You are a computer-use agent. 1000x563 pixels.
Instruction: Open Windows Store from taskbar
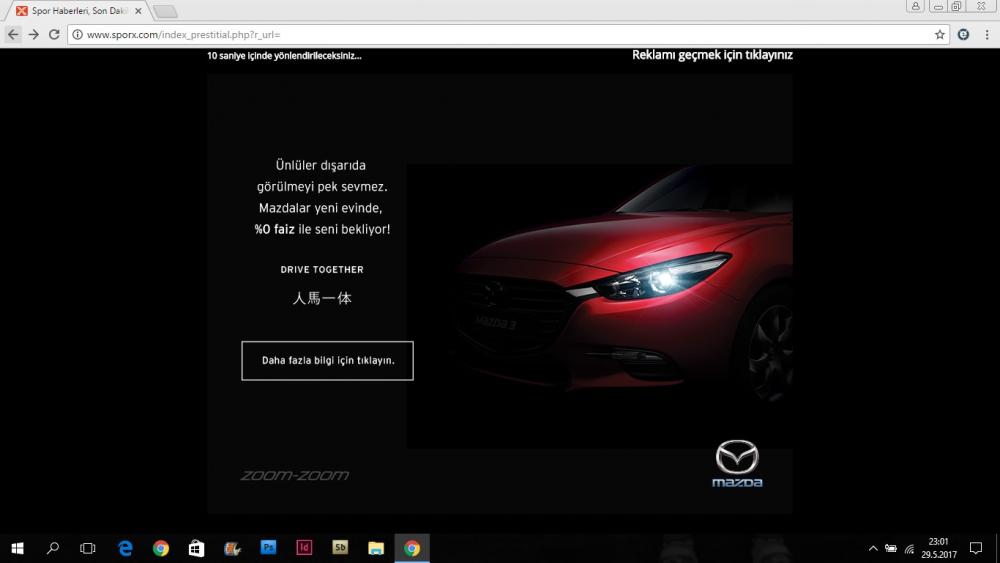(x=196, y=548)
